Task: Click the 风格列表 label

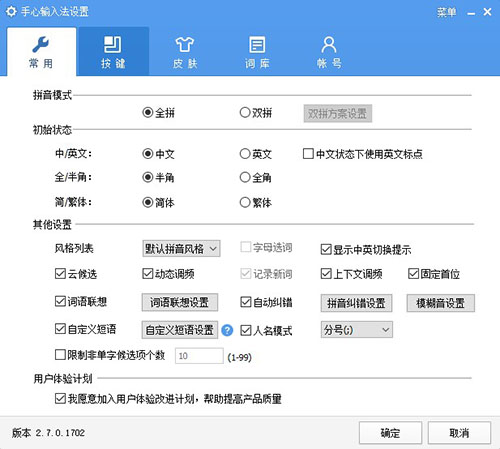Action: click(74, 248)
